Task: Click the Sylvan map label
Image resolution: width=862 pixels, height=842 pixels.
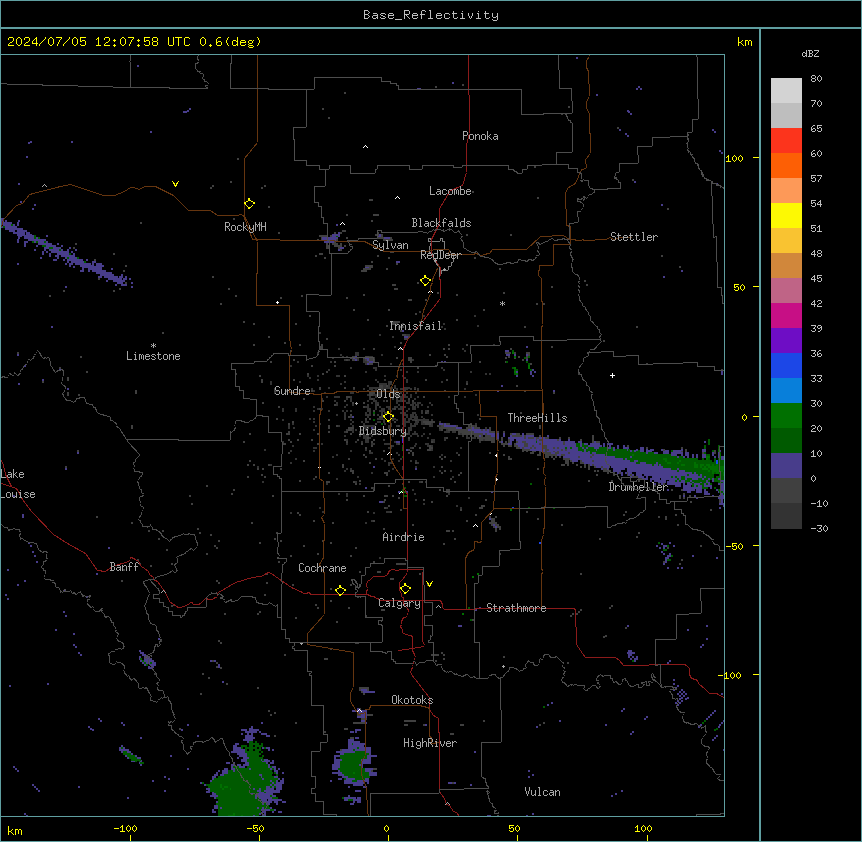Action: tap(390, 245)
